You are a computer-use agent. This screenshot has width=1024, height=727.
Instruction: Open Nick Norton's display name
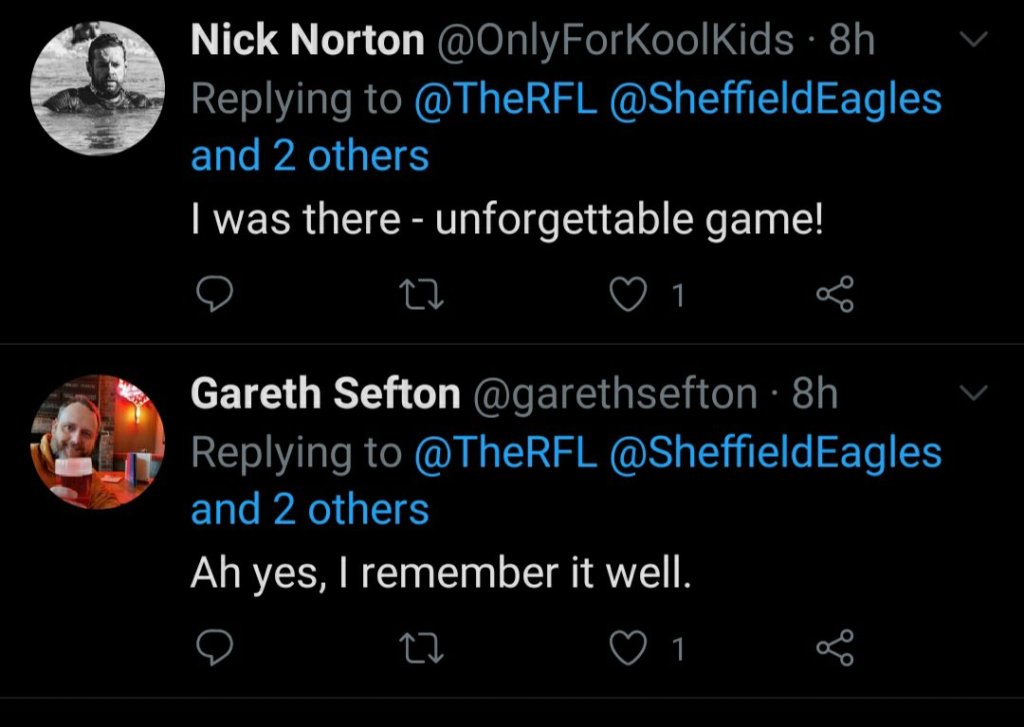click(307, 41)
